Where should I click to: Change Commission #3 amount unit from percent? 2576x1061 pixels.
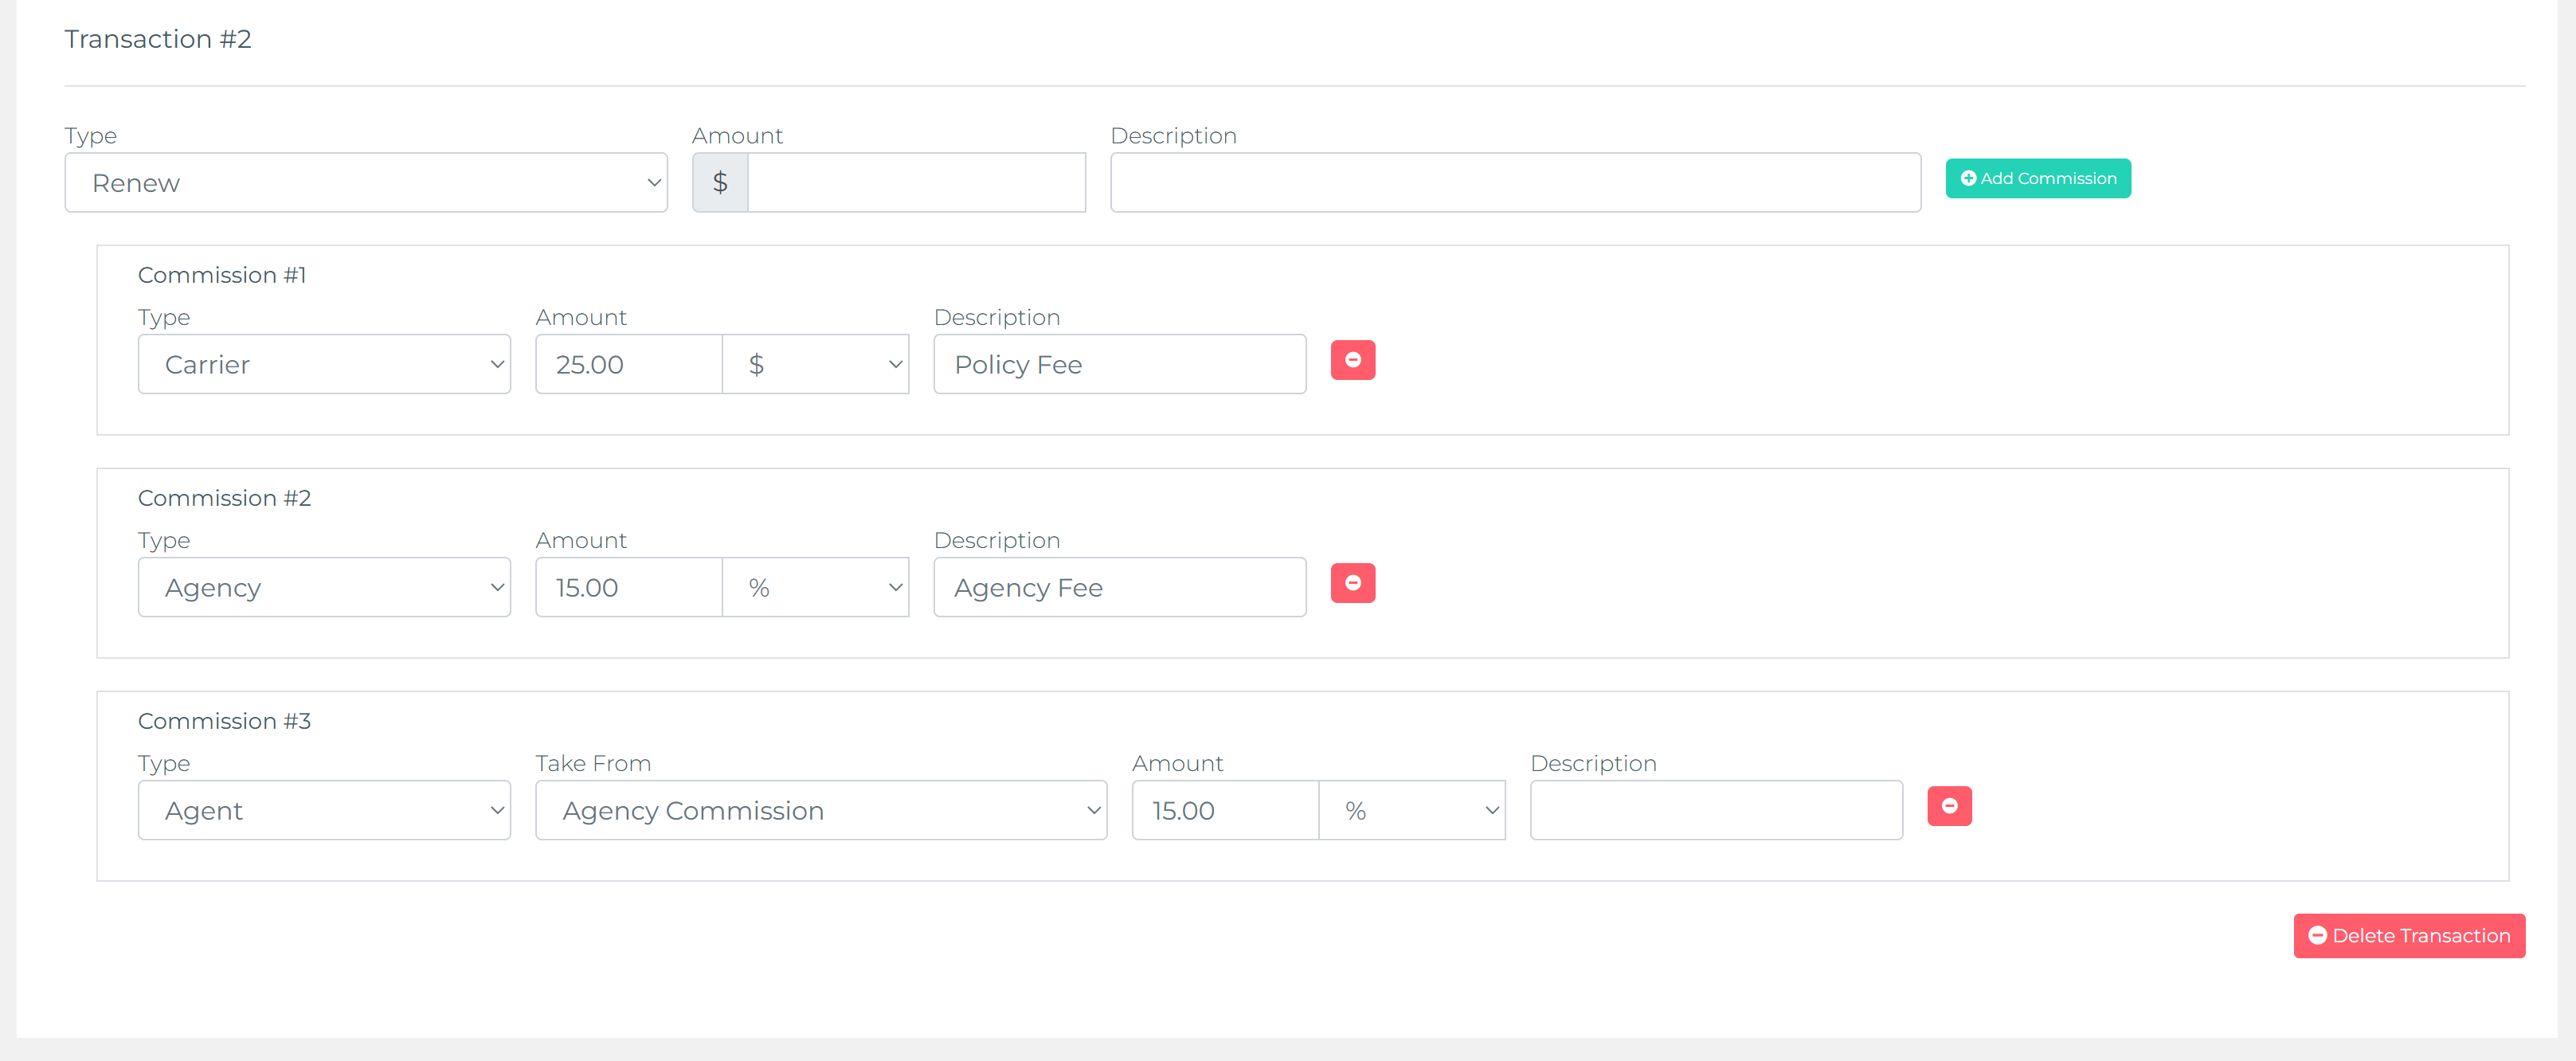point(1411,811)
